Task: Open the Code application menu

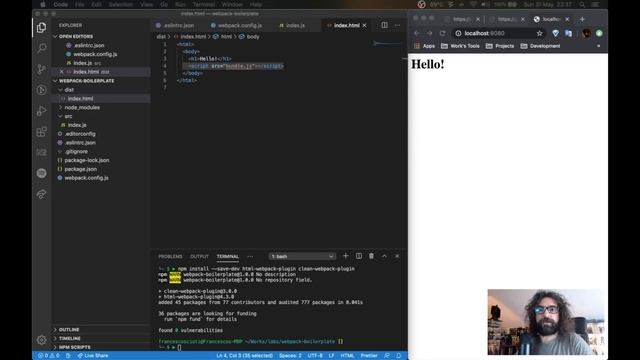Action: 60,4
